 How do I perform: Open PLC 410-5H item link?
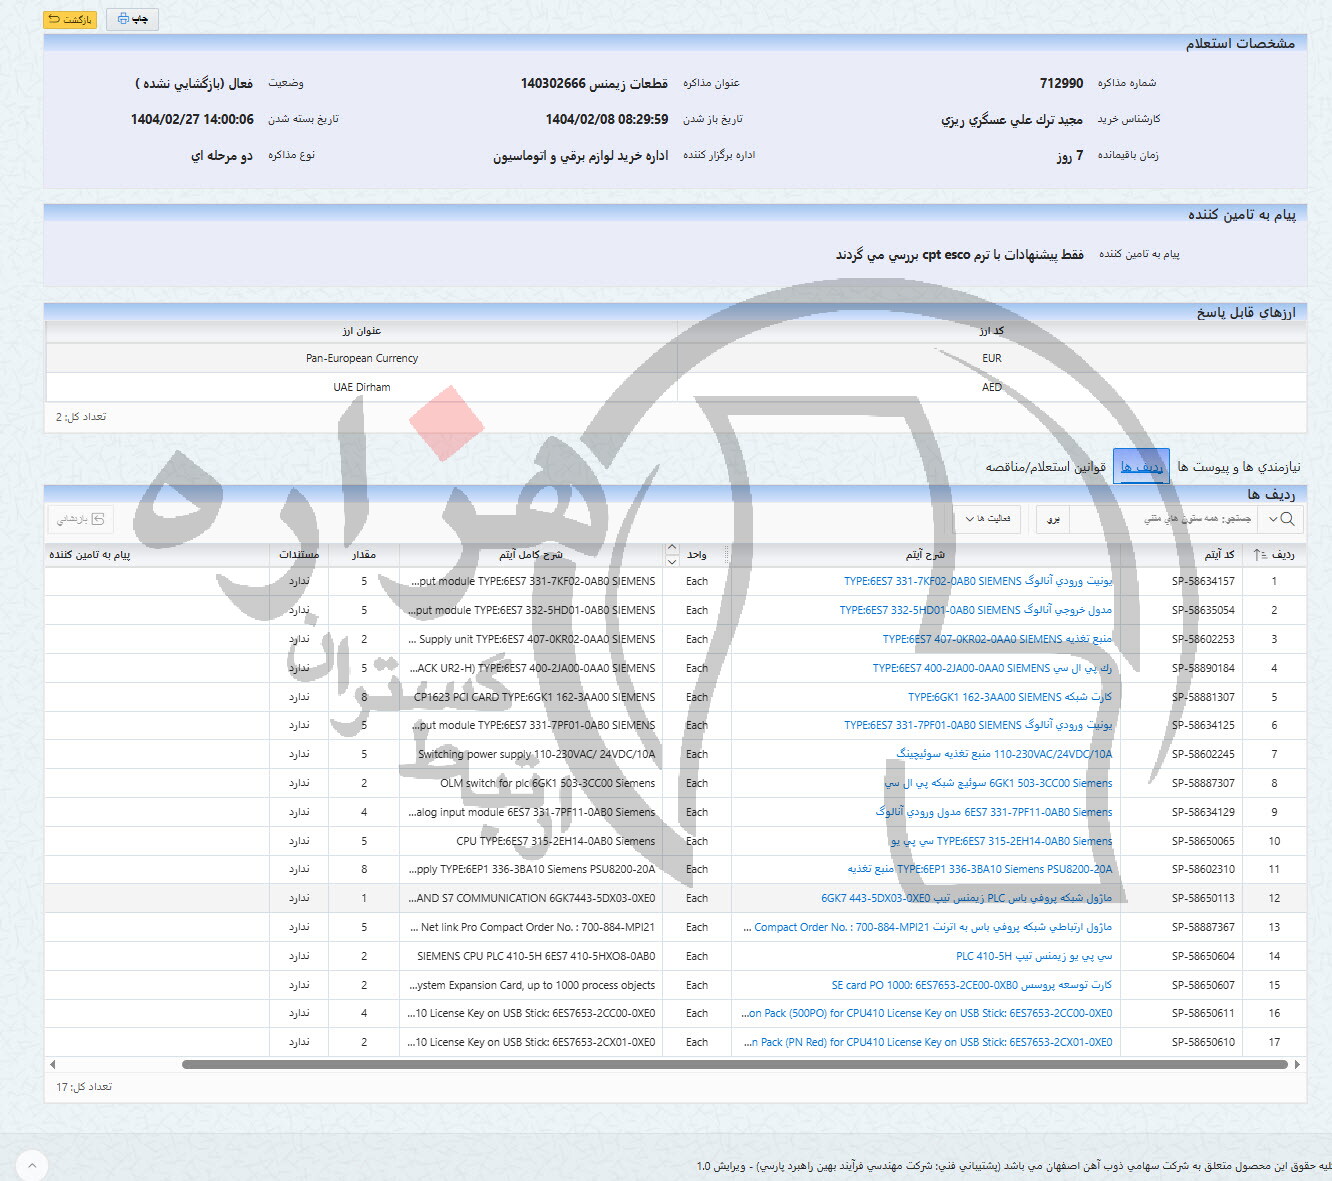(1033, 956)
